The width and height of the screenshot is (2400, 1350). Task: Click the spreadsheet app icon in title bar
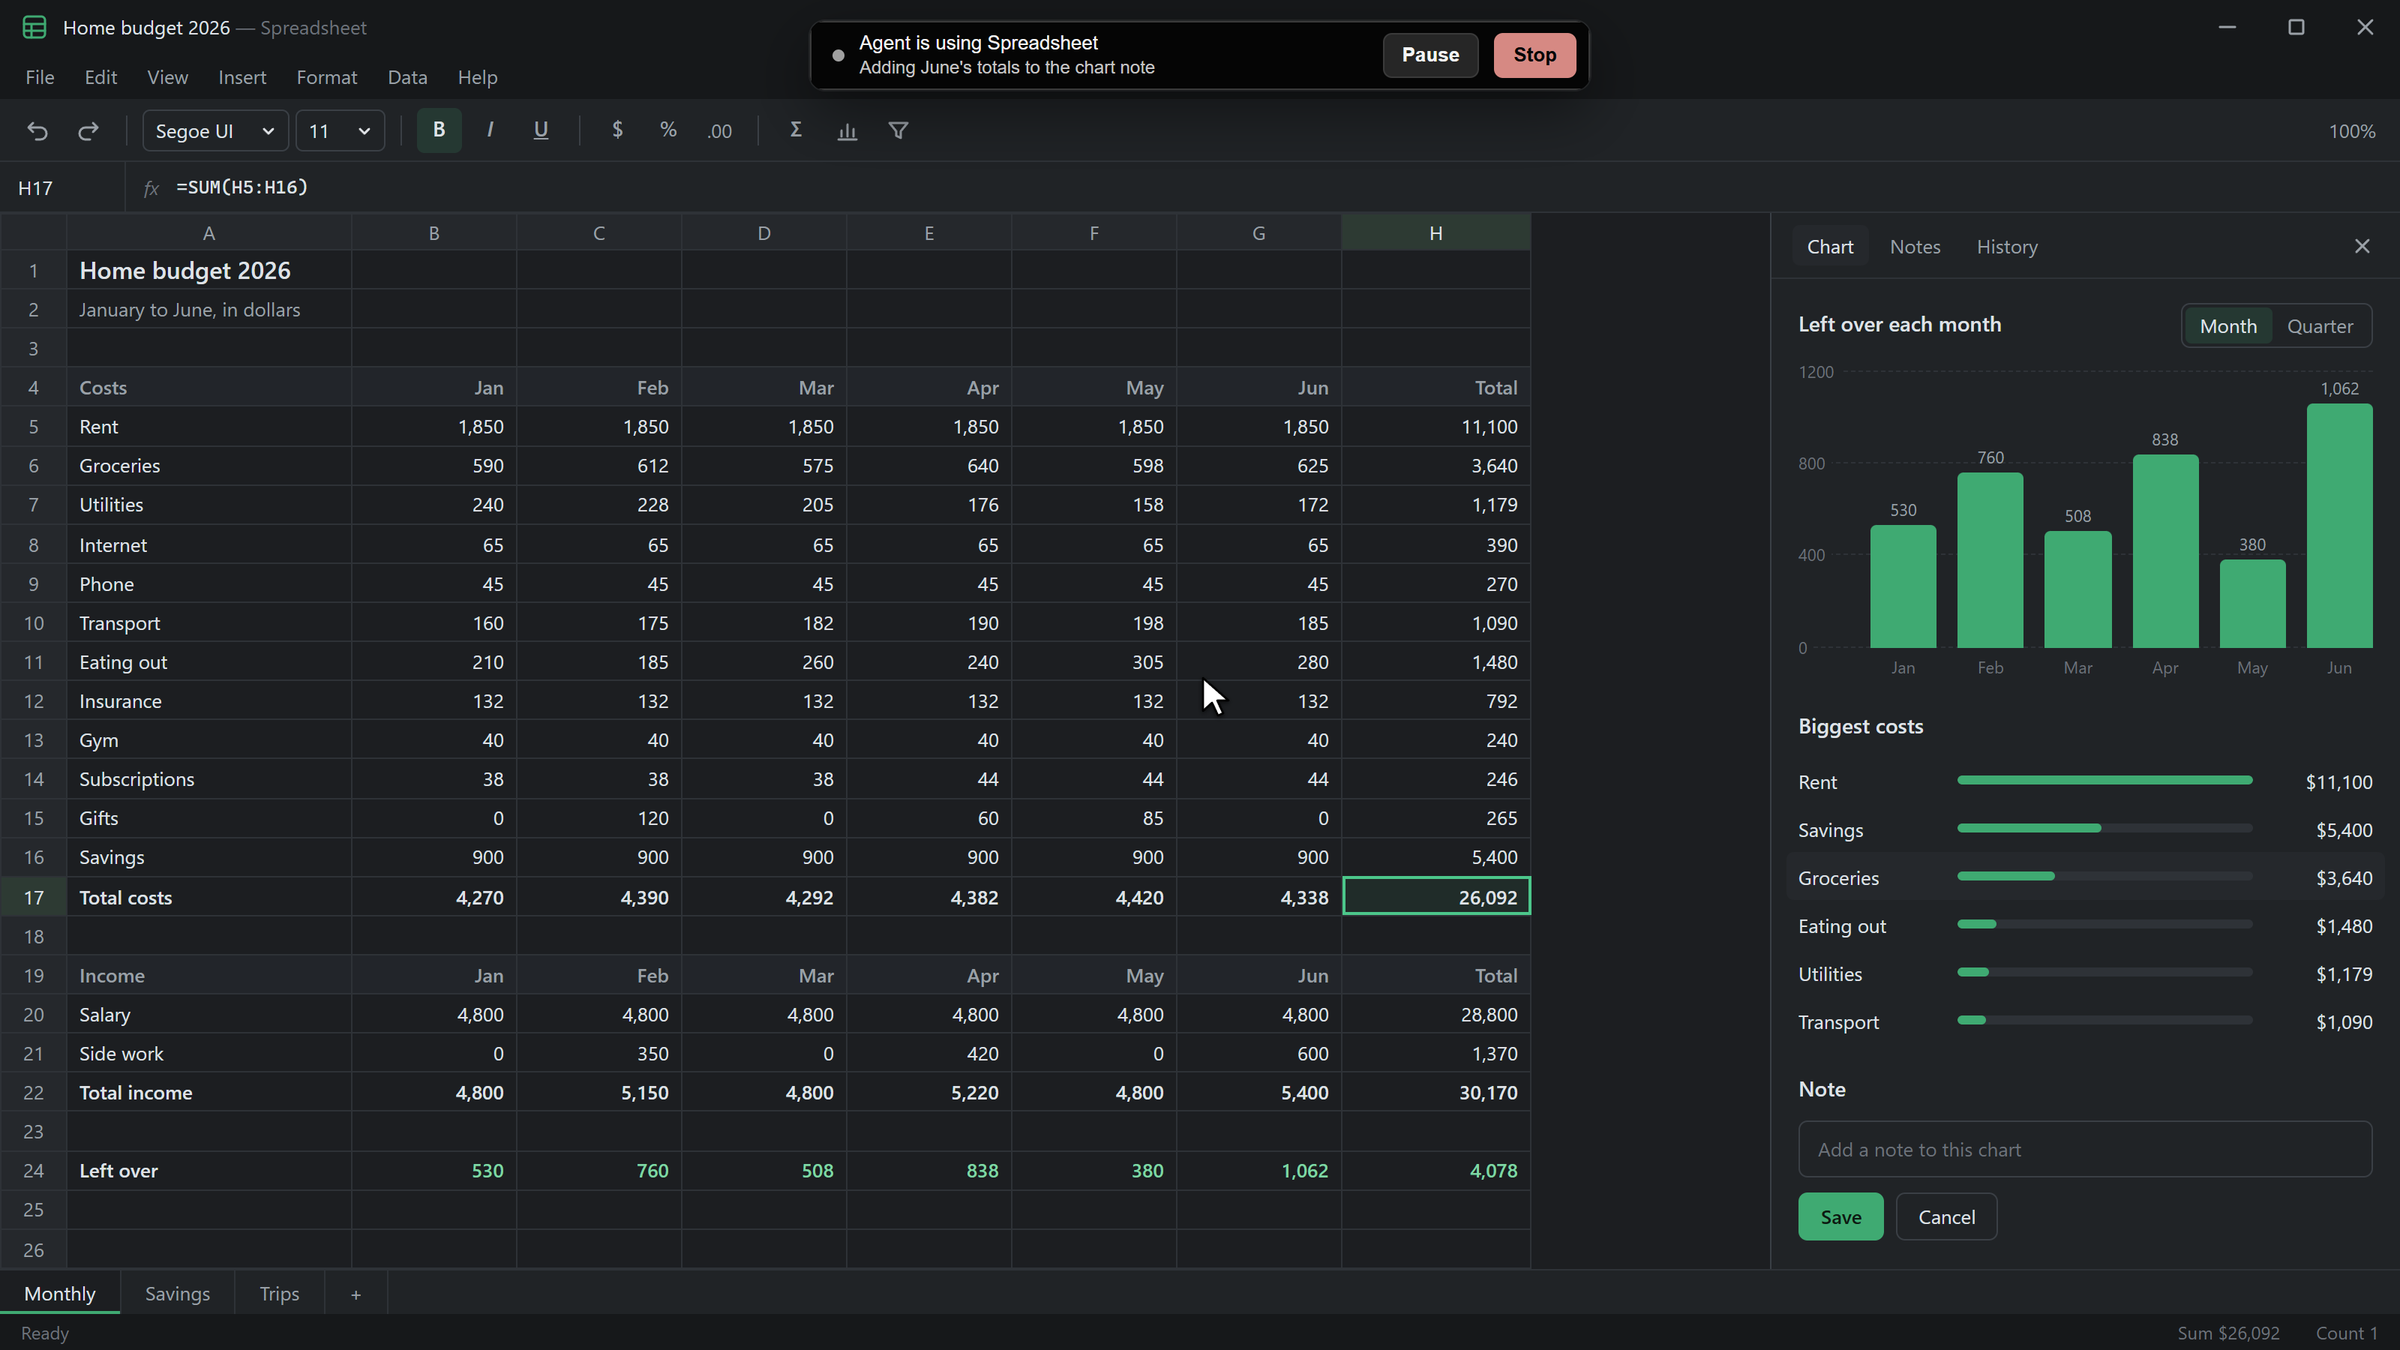(34, 27)
